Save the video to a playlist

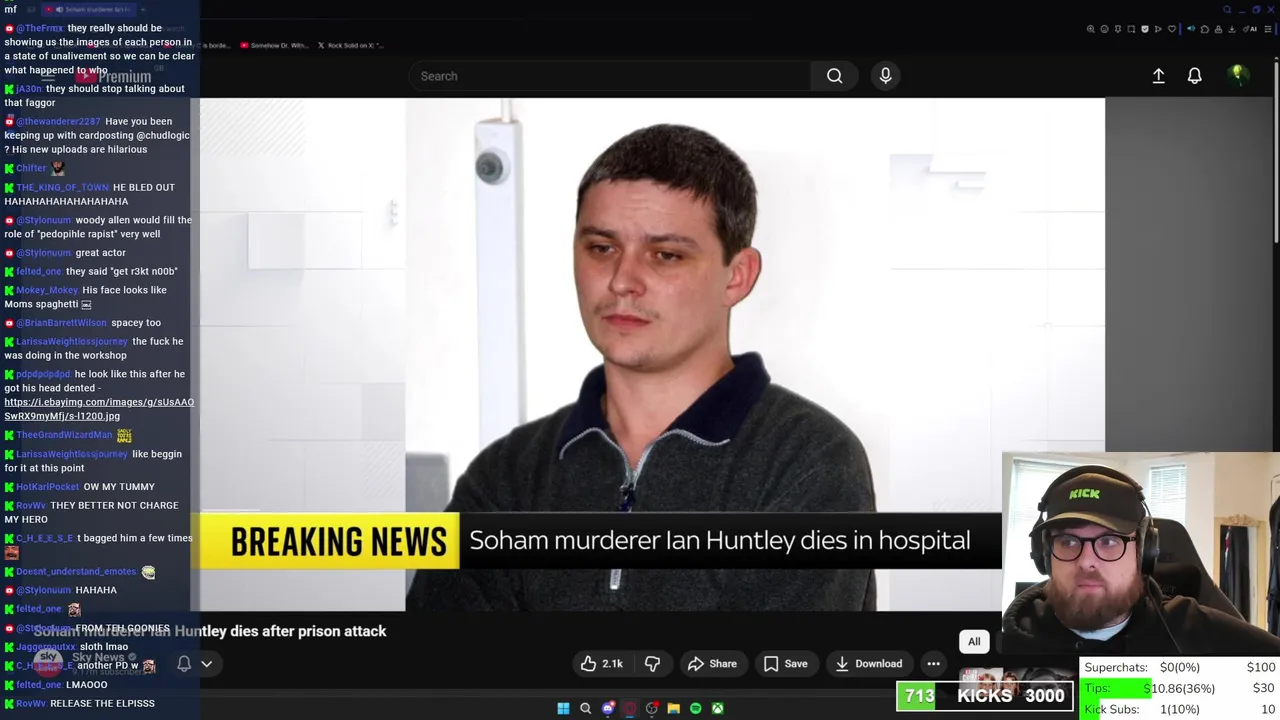coord(785,664)
